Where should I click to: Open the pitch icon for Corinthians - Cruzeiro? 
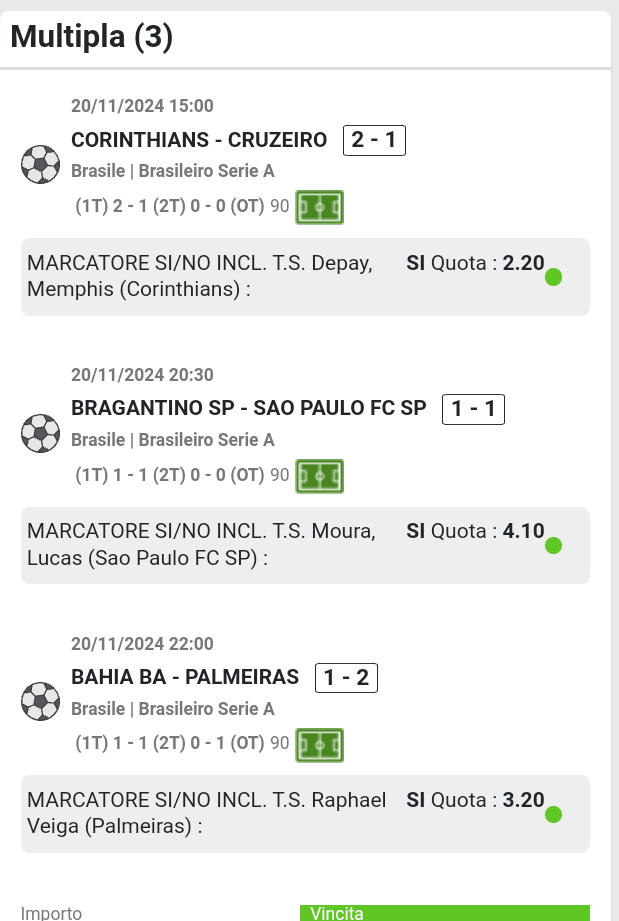click(x=320, y=207)
